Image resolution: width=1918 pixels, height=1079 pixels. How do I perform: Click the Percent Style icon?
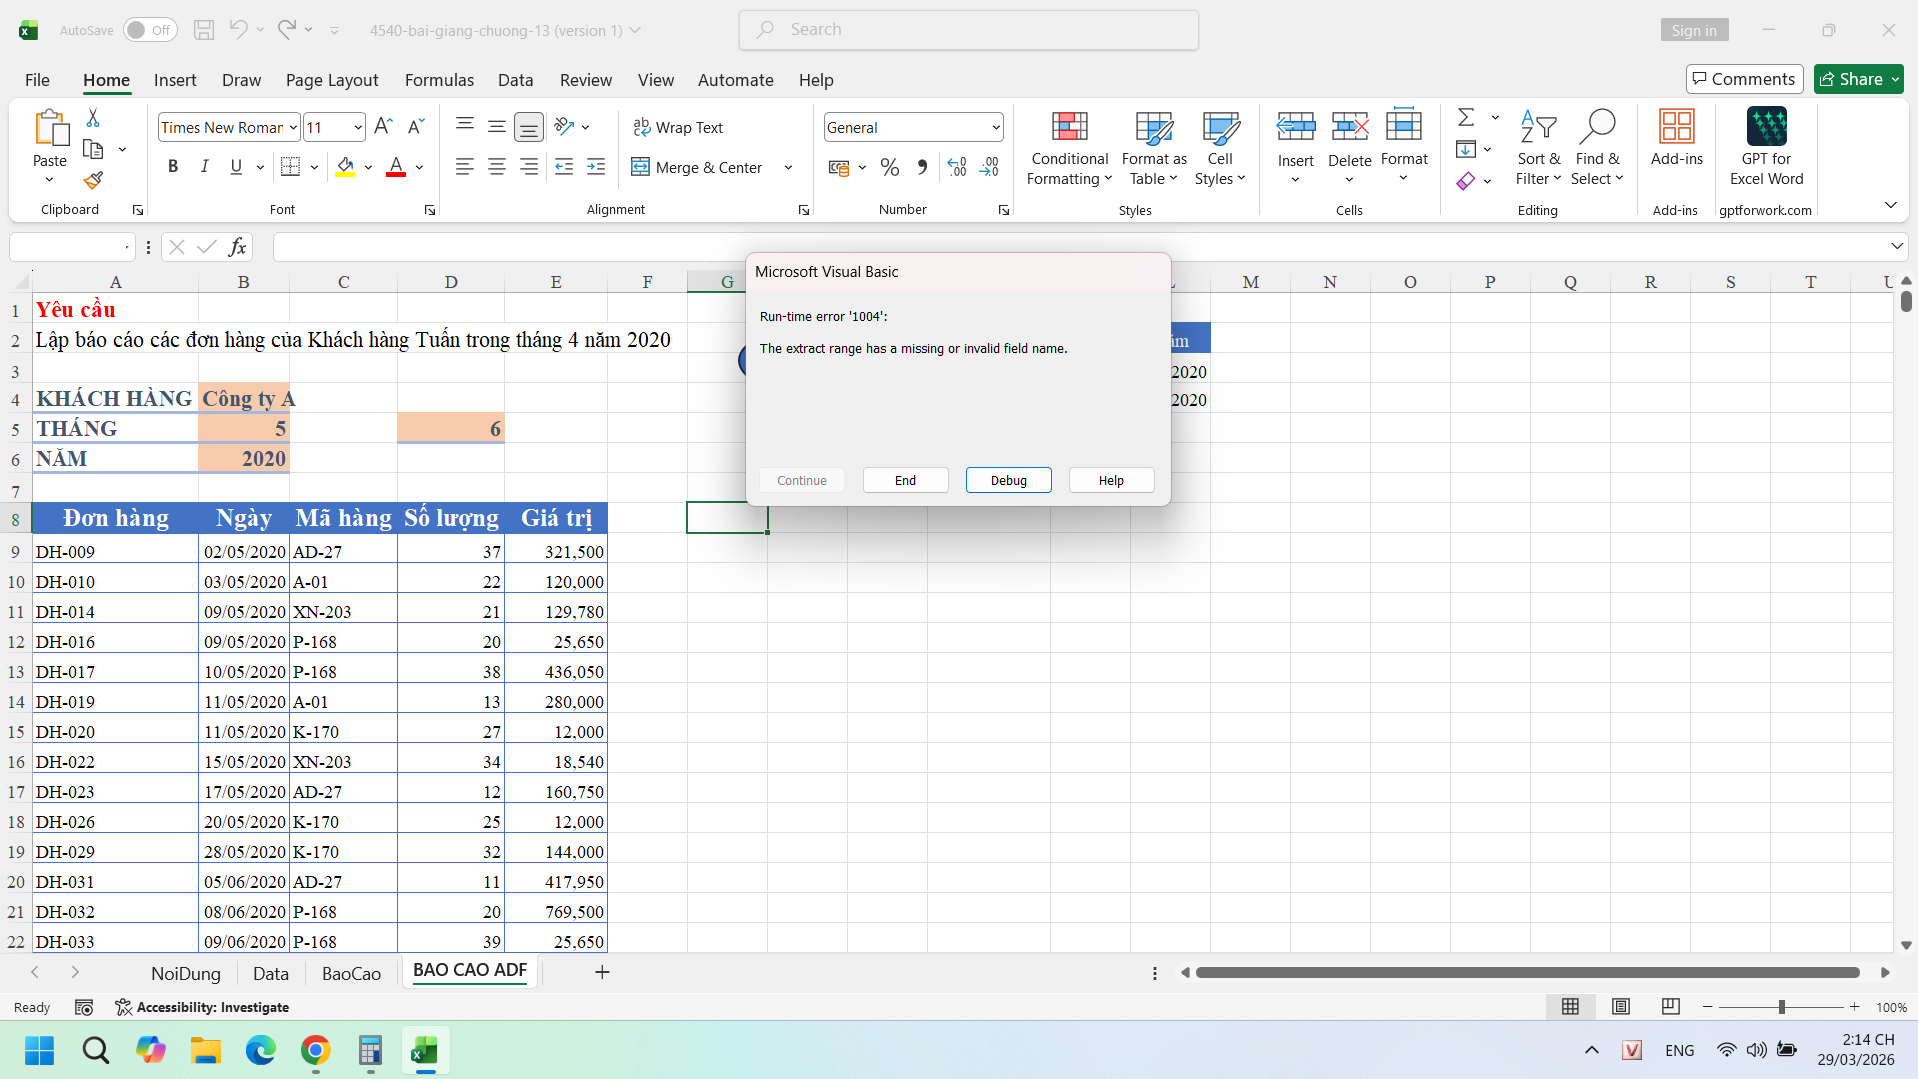[889, 168]
